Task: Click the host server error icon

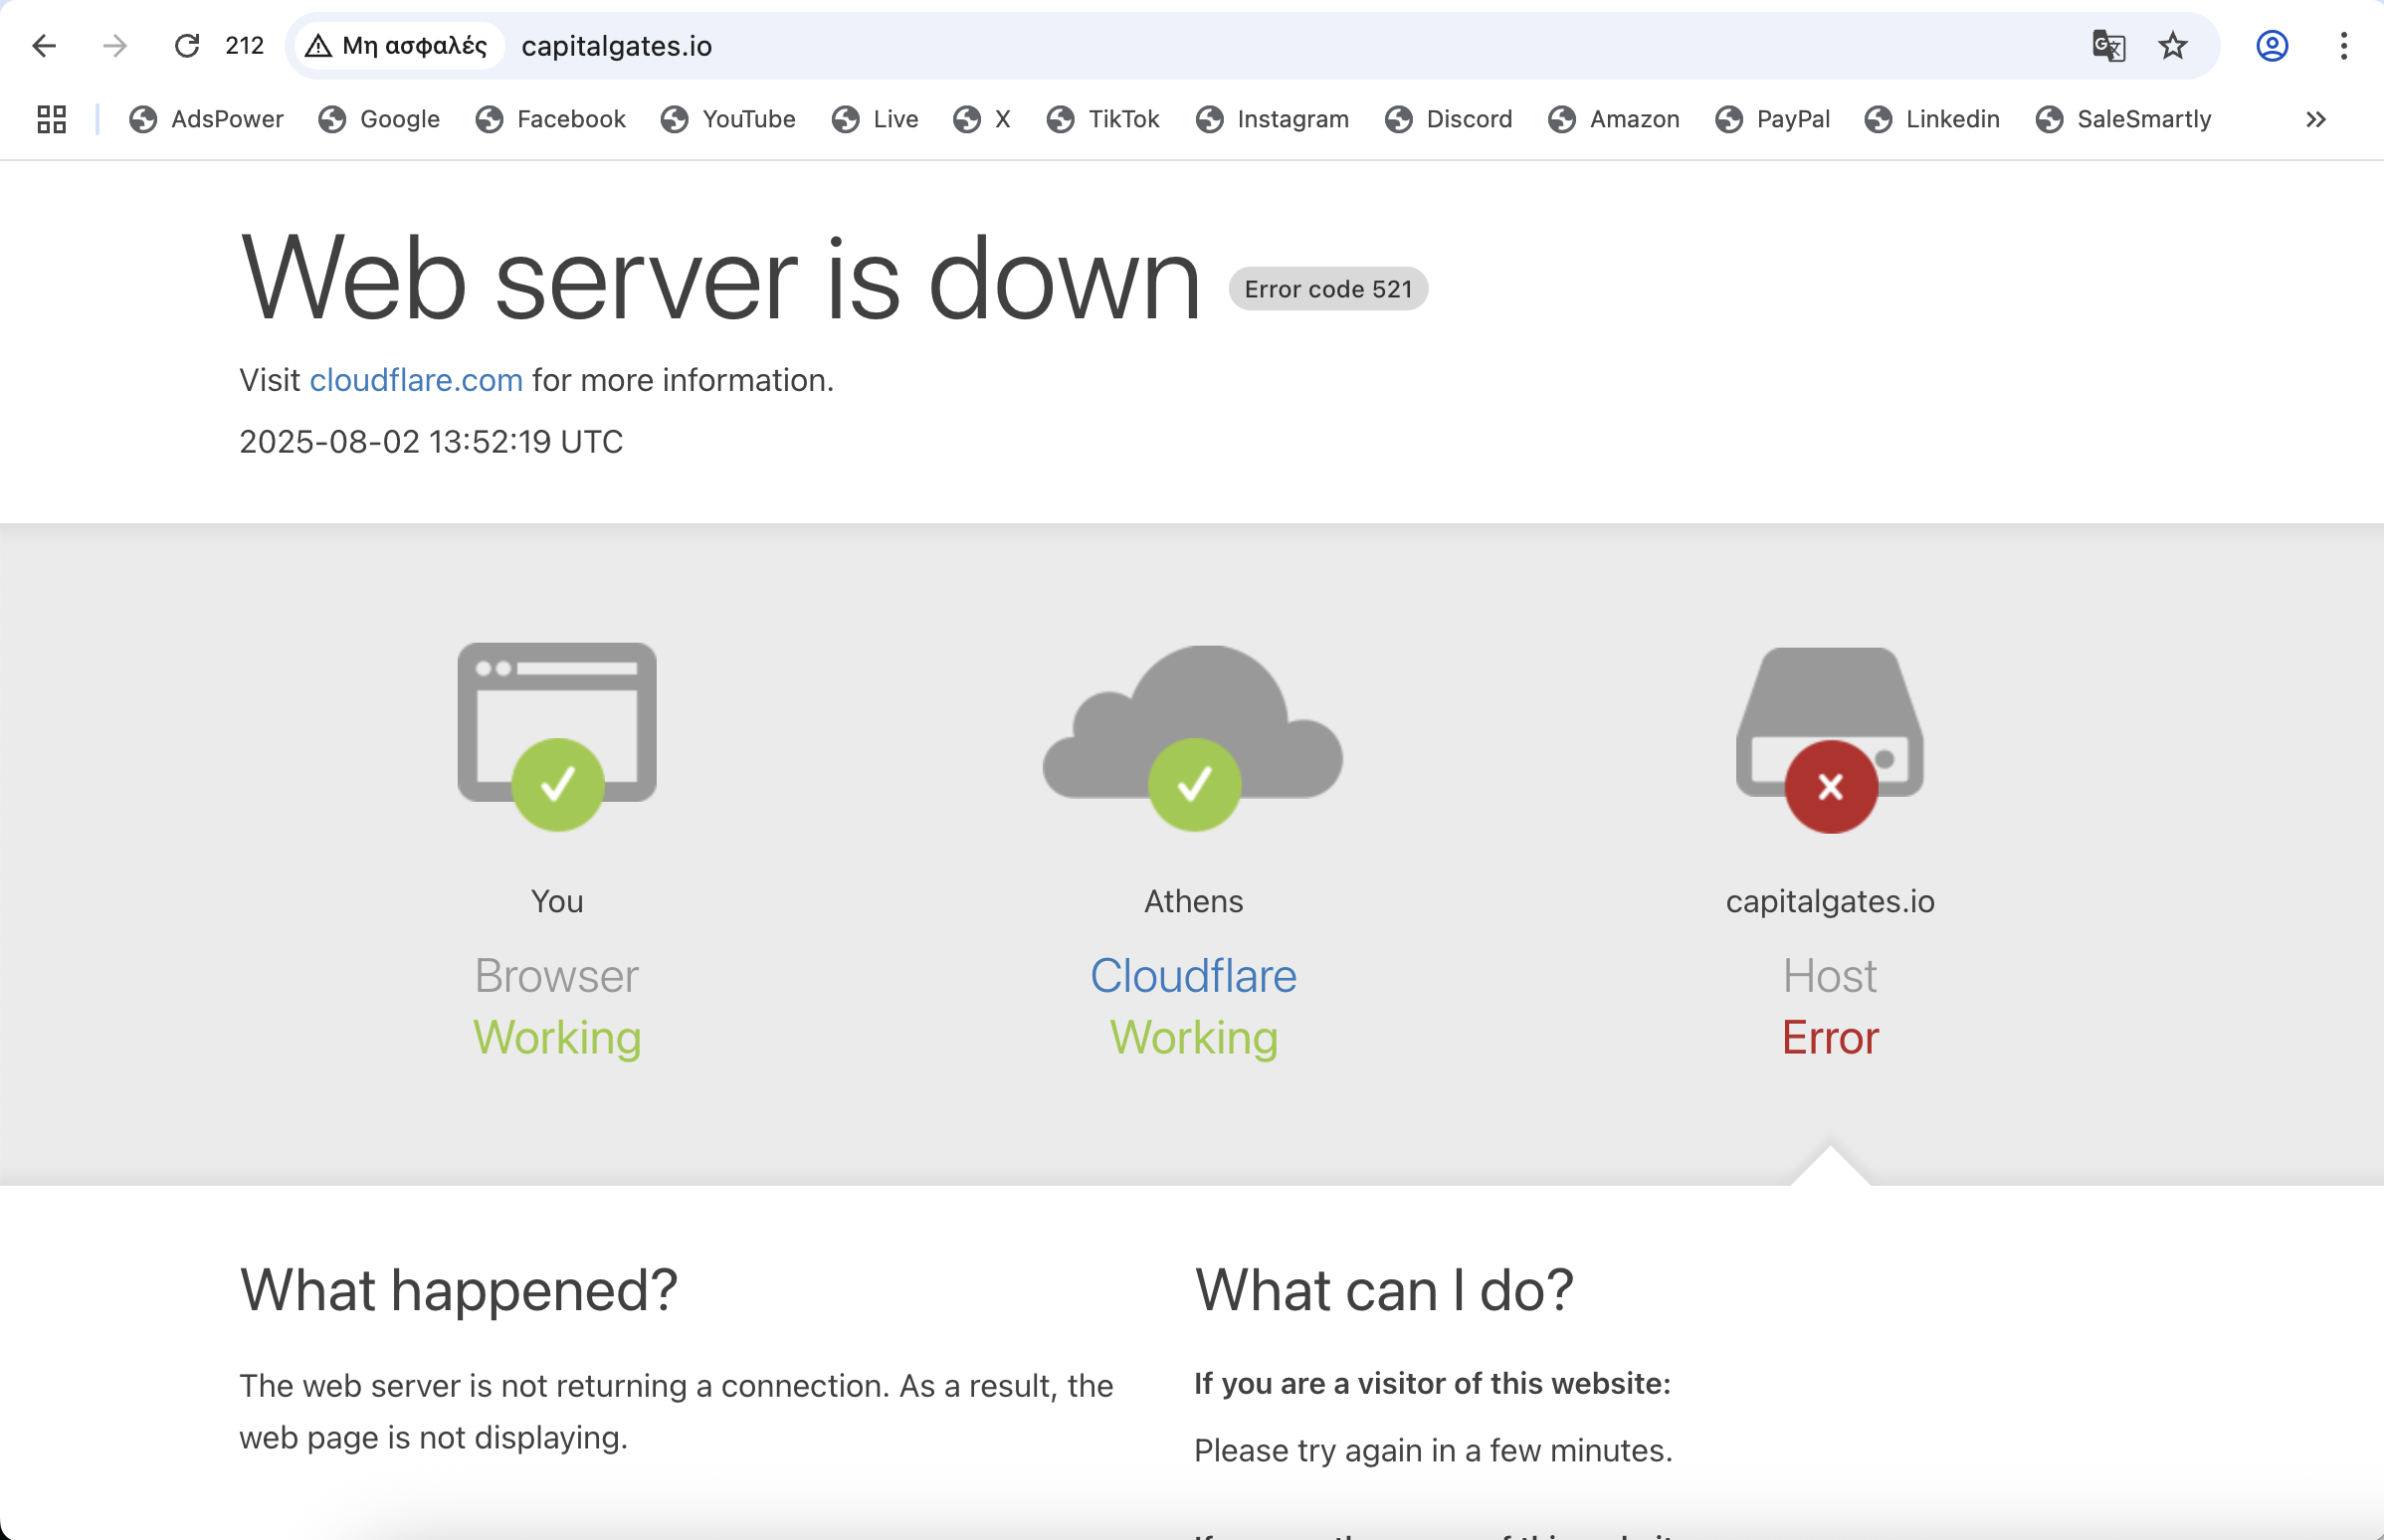Action: [x=1830, y=740]
